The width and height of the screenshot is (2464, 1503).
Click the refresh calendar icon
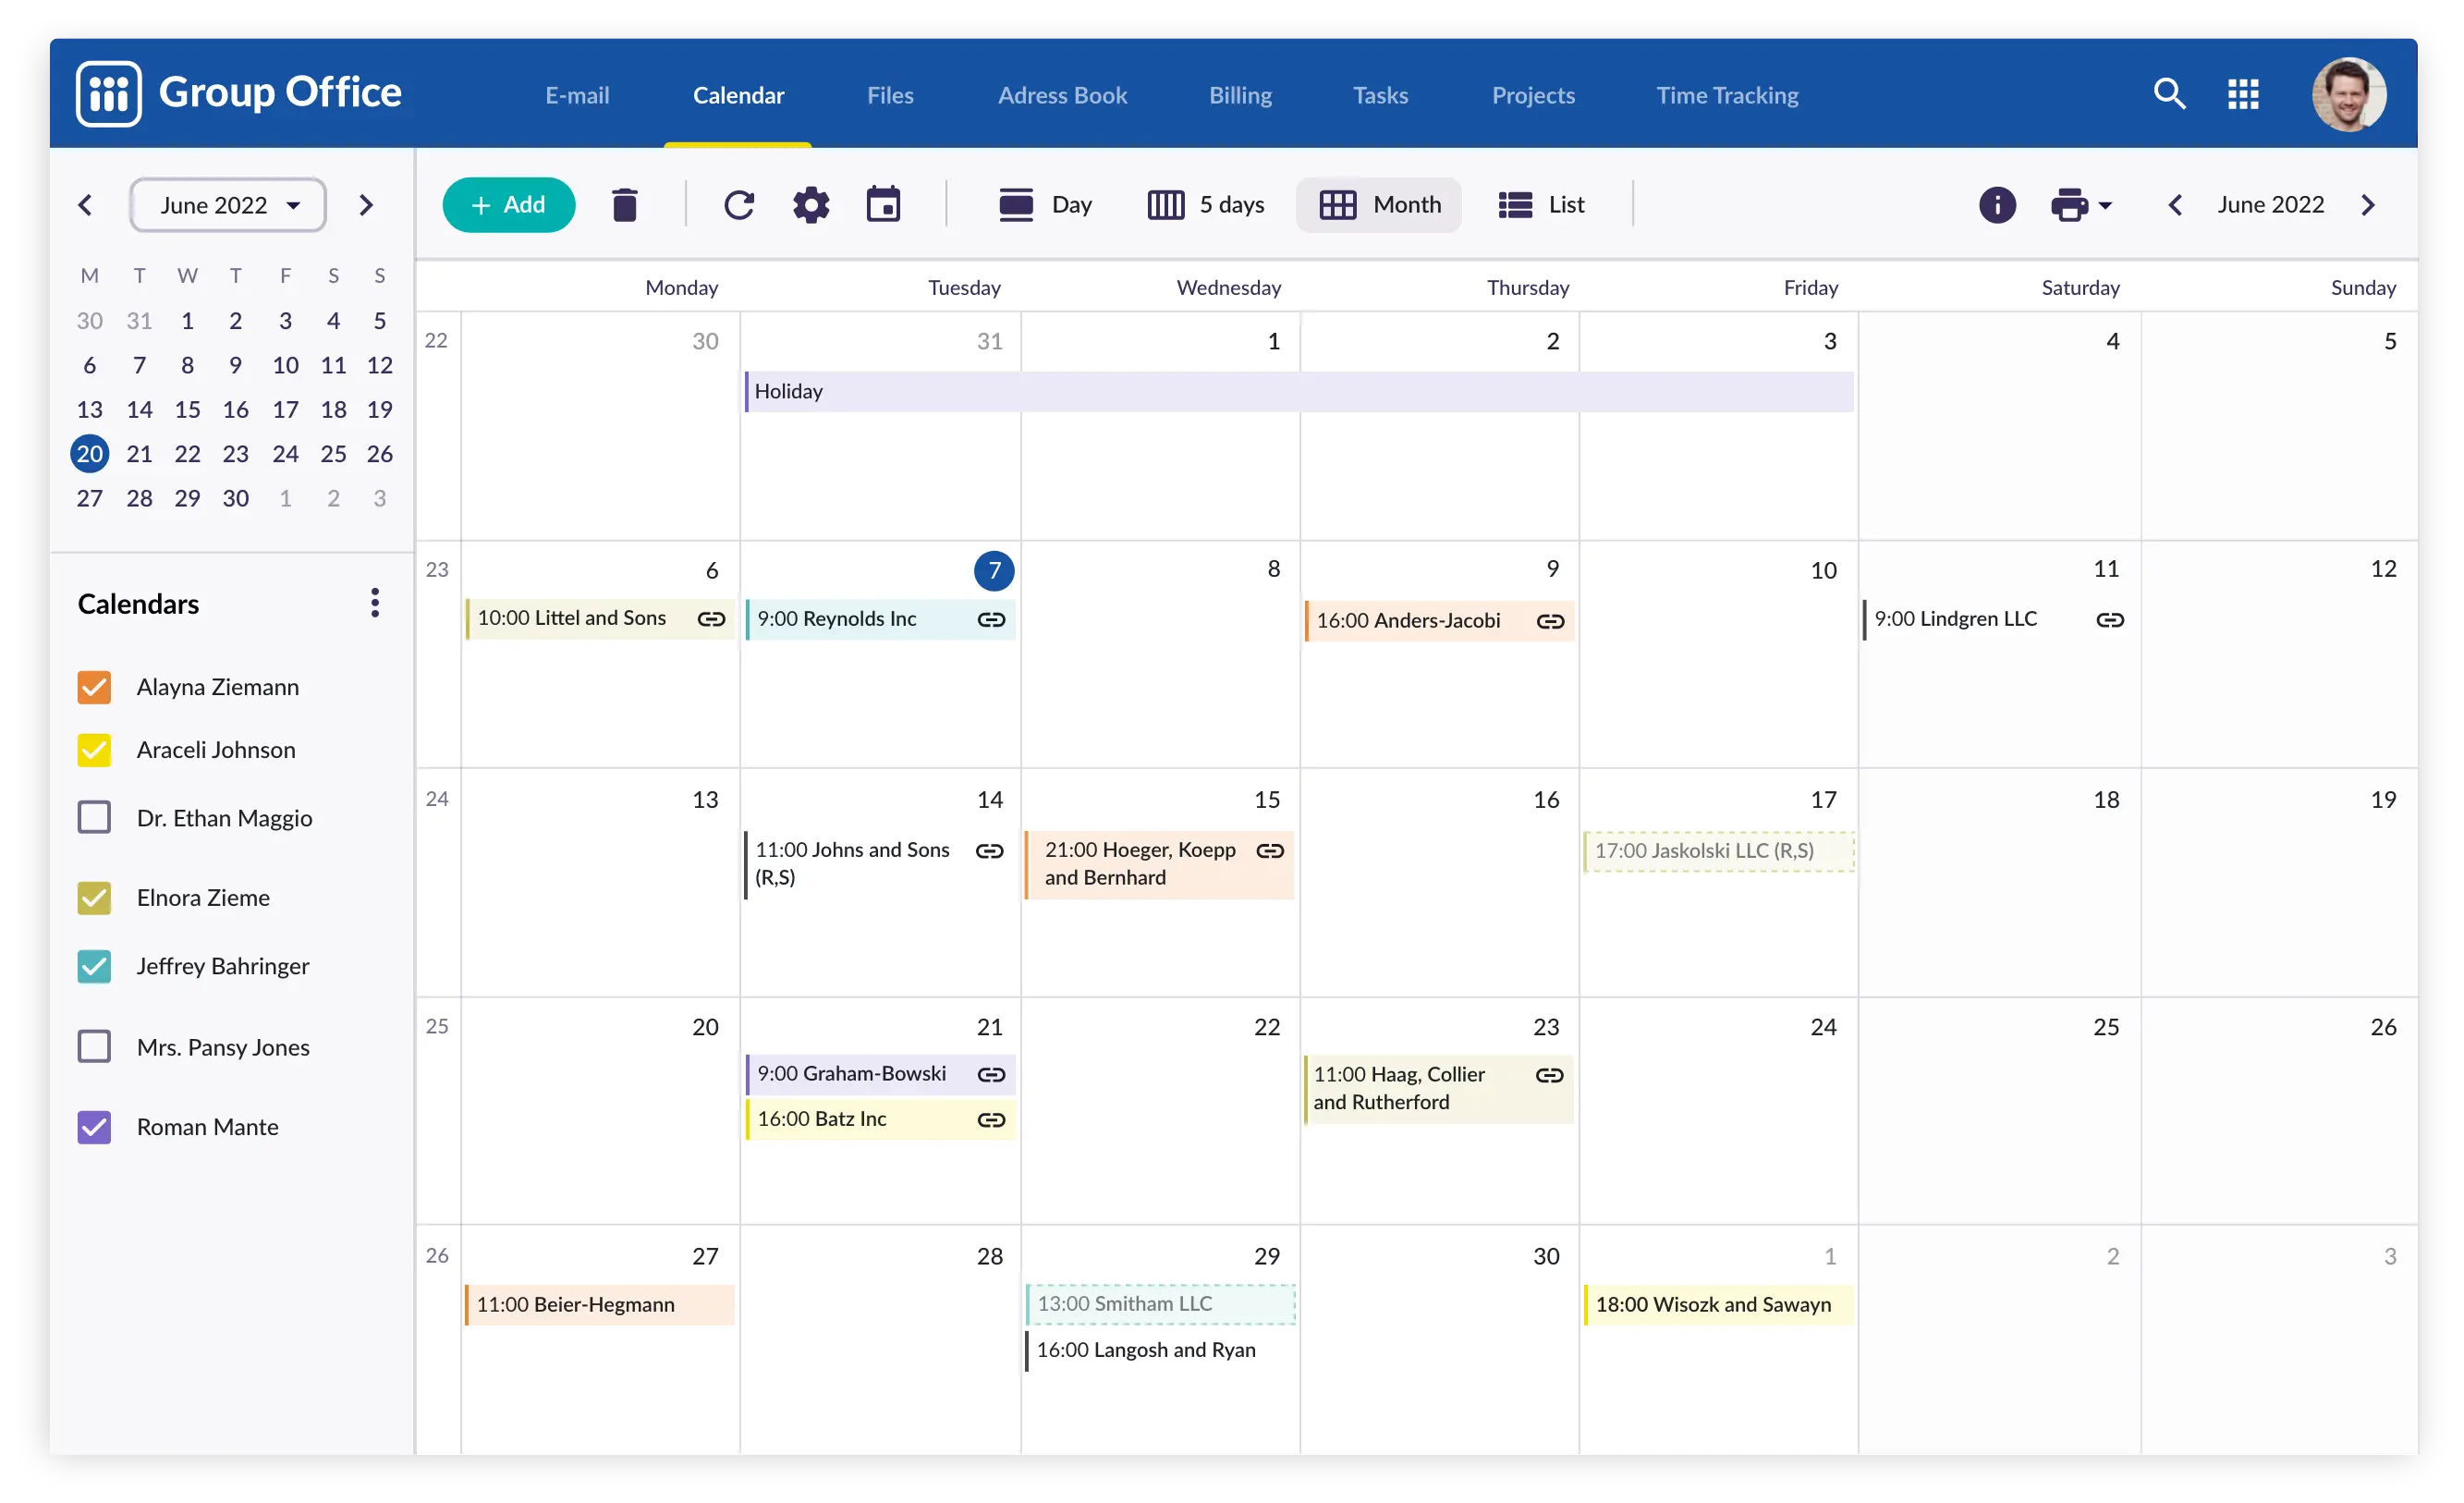point(739,202)
